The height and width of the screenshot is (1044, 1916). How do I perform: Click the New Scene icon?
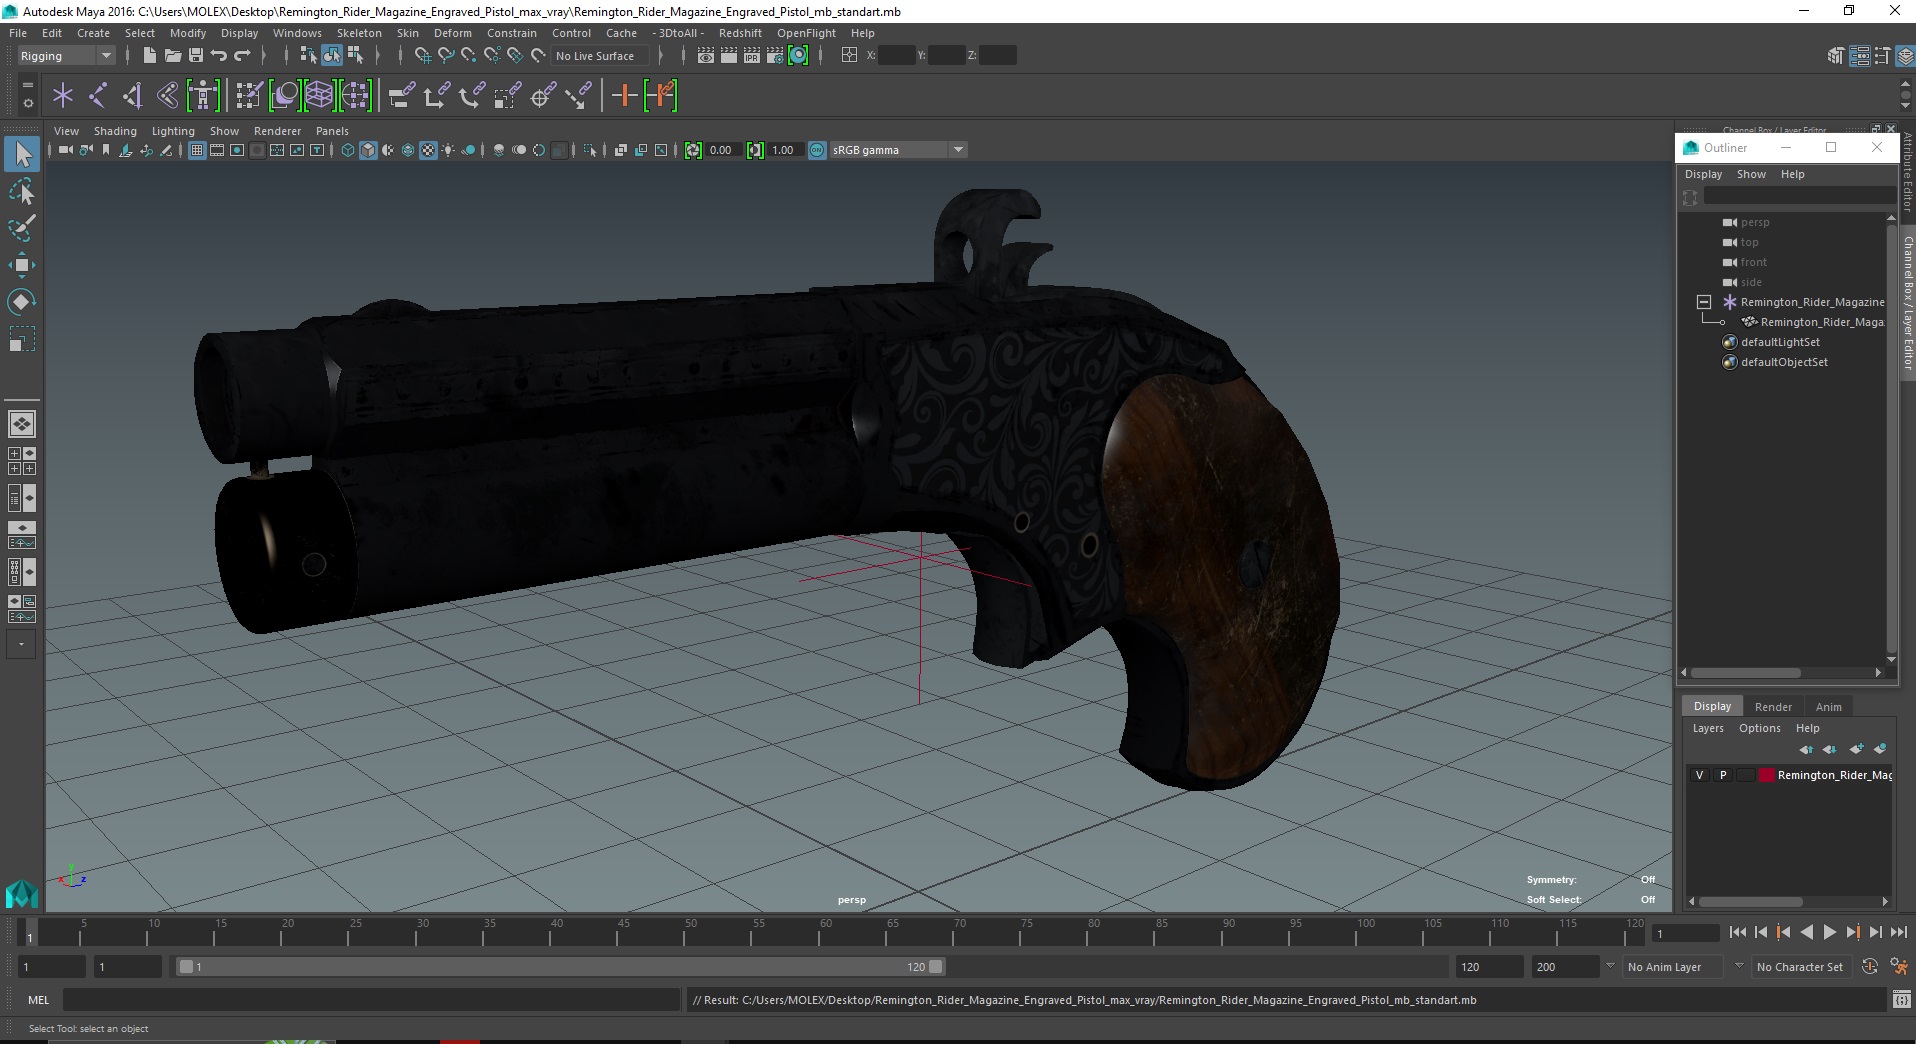pyautogui.click(x=149, y=56)
